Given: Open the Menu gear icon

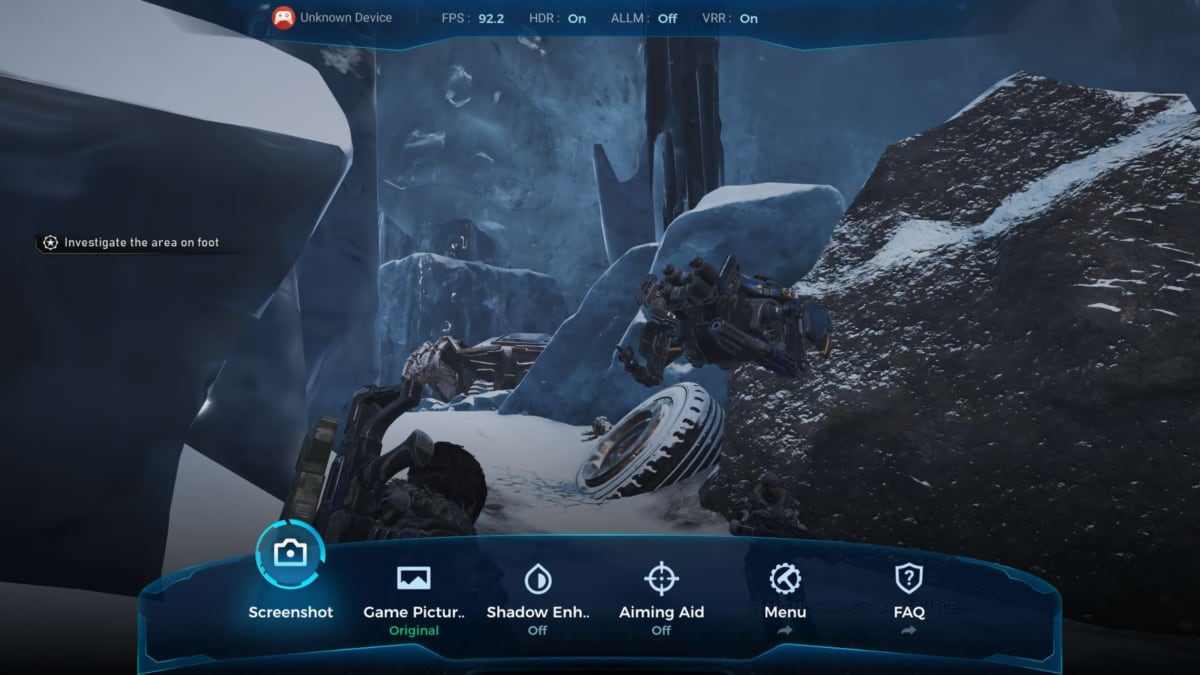Looking at the screenshot, I should tap(785, 578).
